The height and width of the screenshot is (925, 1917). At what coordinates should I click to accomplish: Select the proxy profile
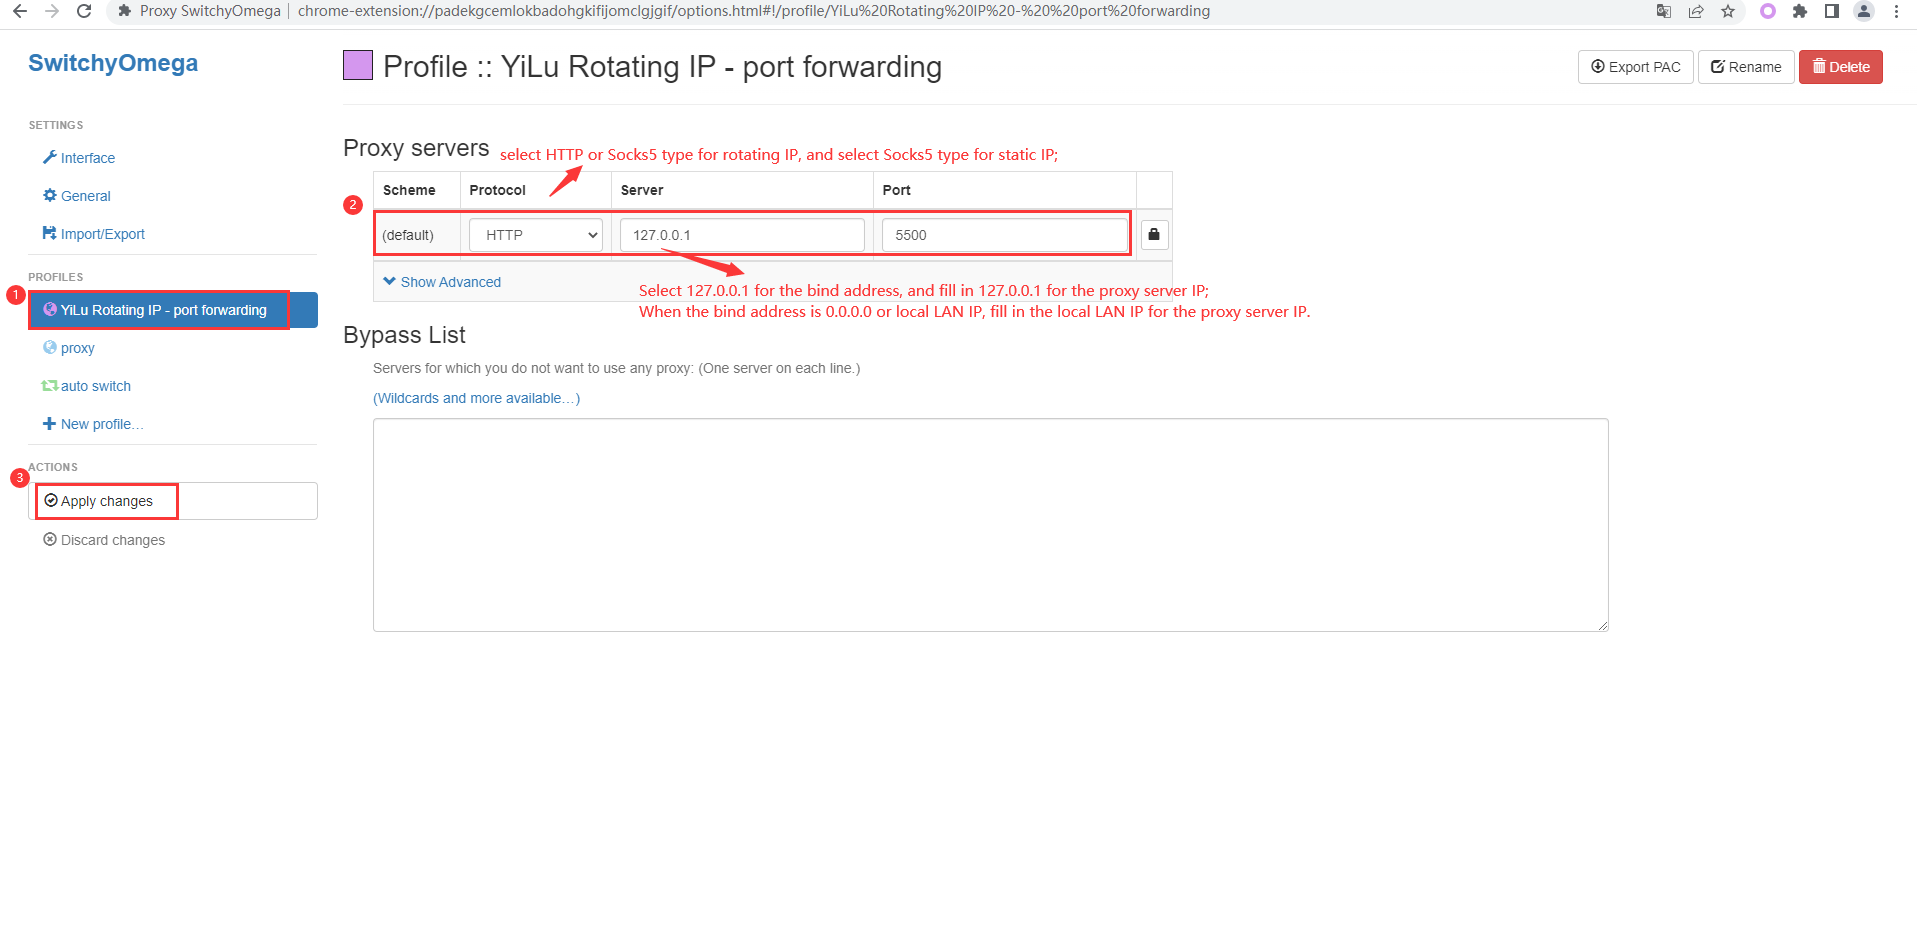69,348
